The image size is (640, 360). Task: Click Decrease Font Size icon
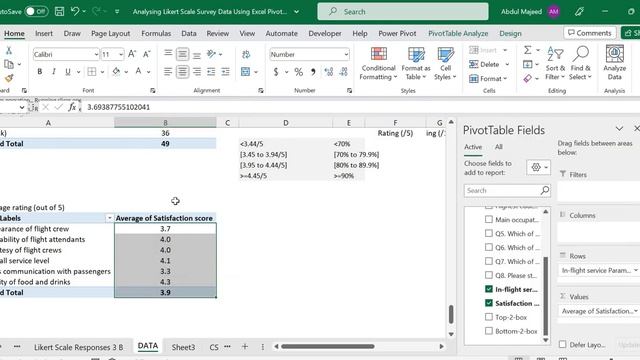146,54
